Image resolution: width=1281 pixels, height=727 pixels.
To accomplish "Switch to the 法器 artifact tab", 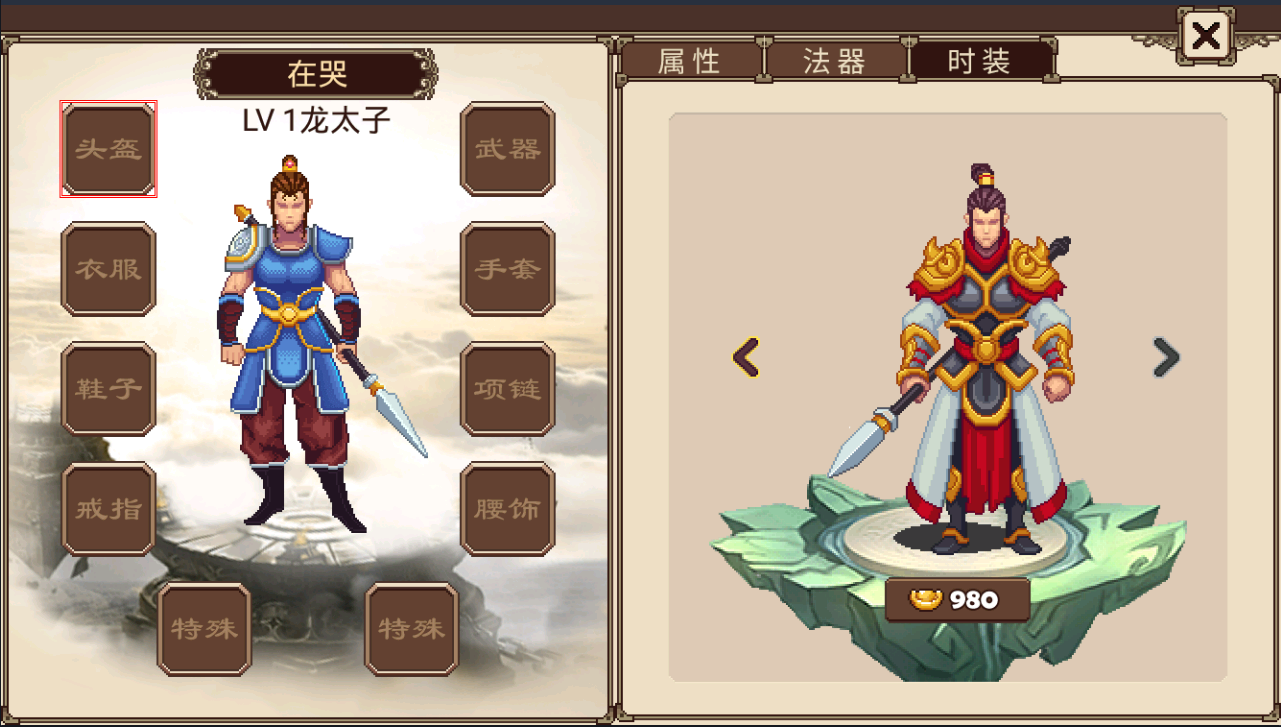I will 835,61.
